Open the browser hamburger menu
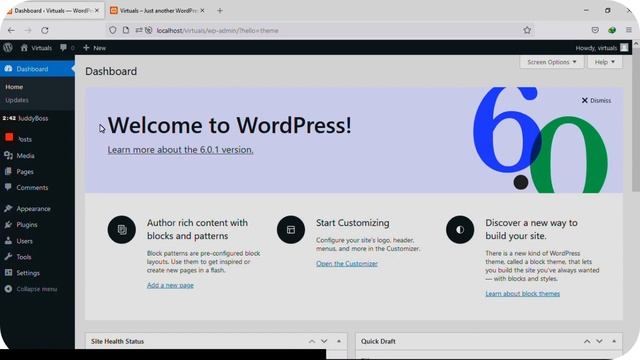Screen dimensions: 640x360 (x=629, y=30)
